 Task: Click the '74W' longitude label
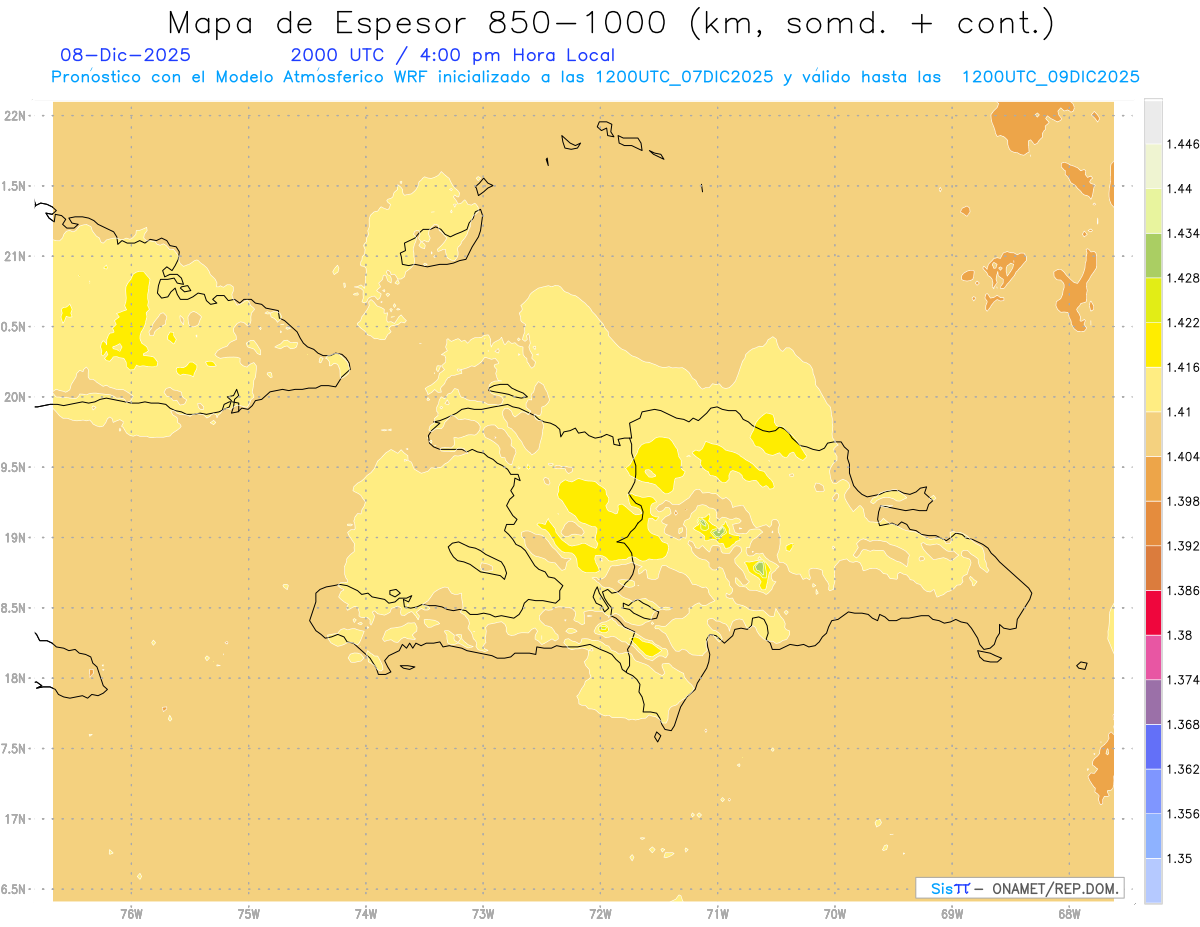[x=366, y=914]
